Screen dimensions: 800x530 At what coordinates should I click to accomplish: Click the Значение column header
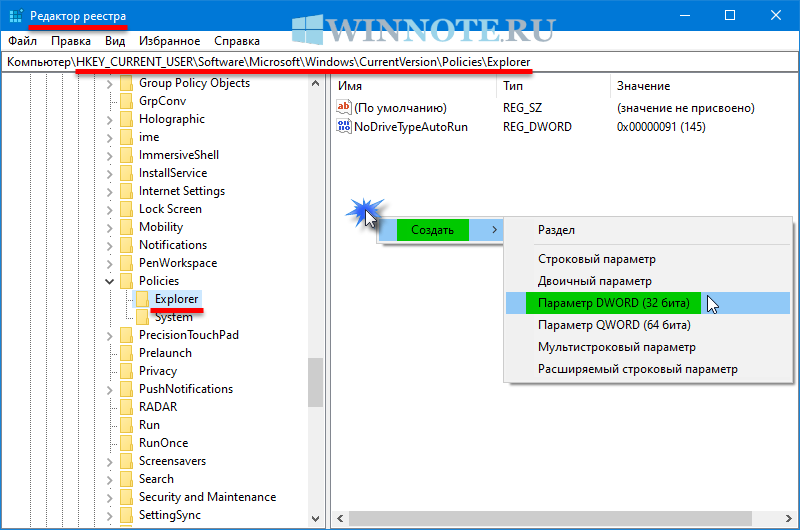[704, 86]
